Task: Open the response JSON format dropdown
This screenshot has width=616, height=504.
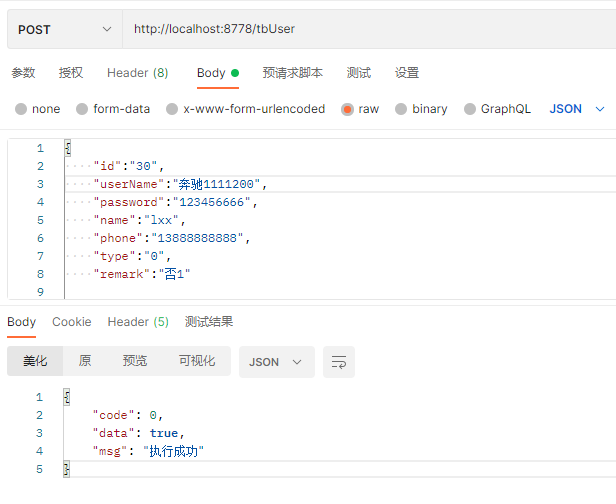Action: [277, 362]
